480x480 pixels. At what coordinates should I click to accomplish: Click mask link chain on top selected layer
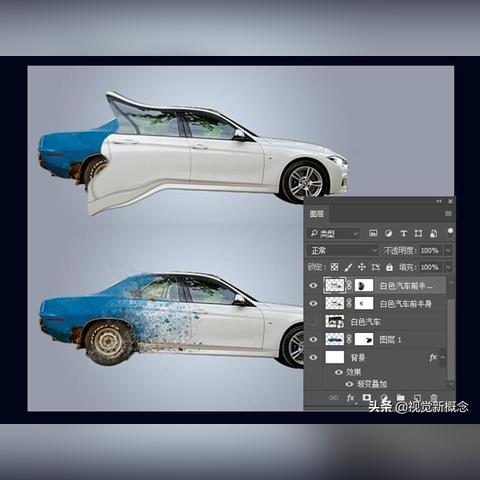click(x=349, y=285)
